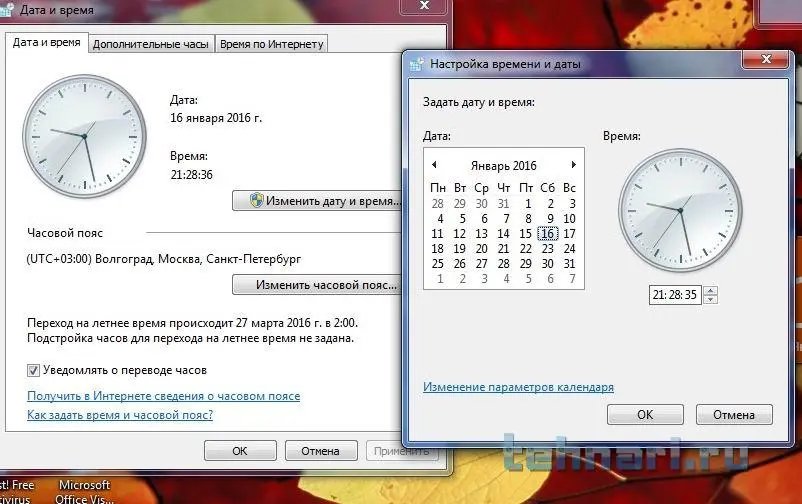
Task: Select greyed December 28 in calendar
Action: (437, 204)
